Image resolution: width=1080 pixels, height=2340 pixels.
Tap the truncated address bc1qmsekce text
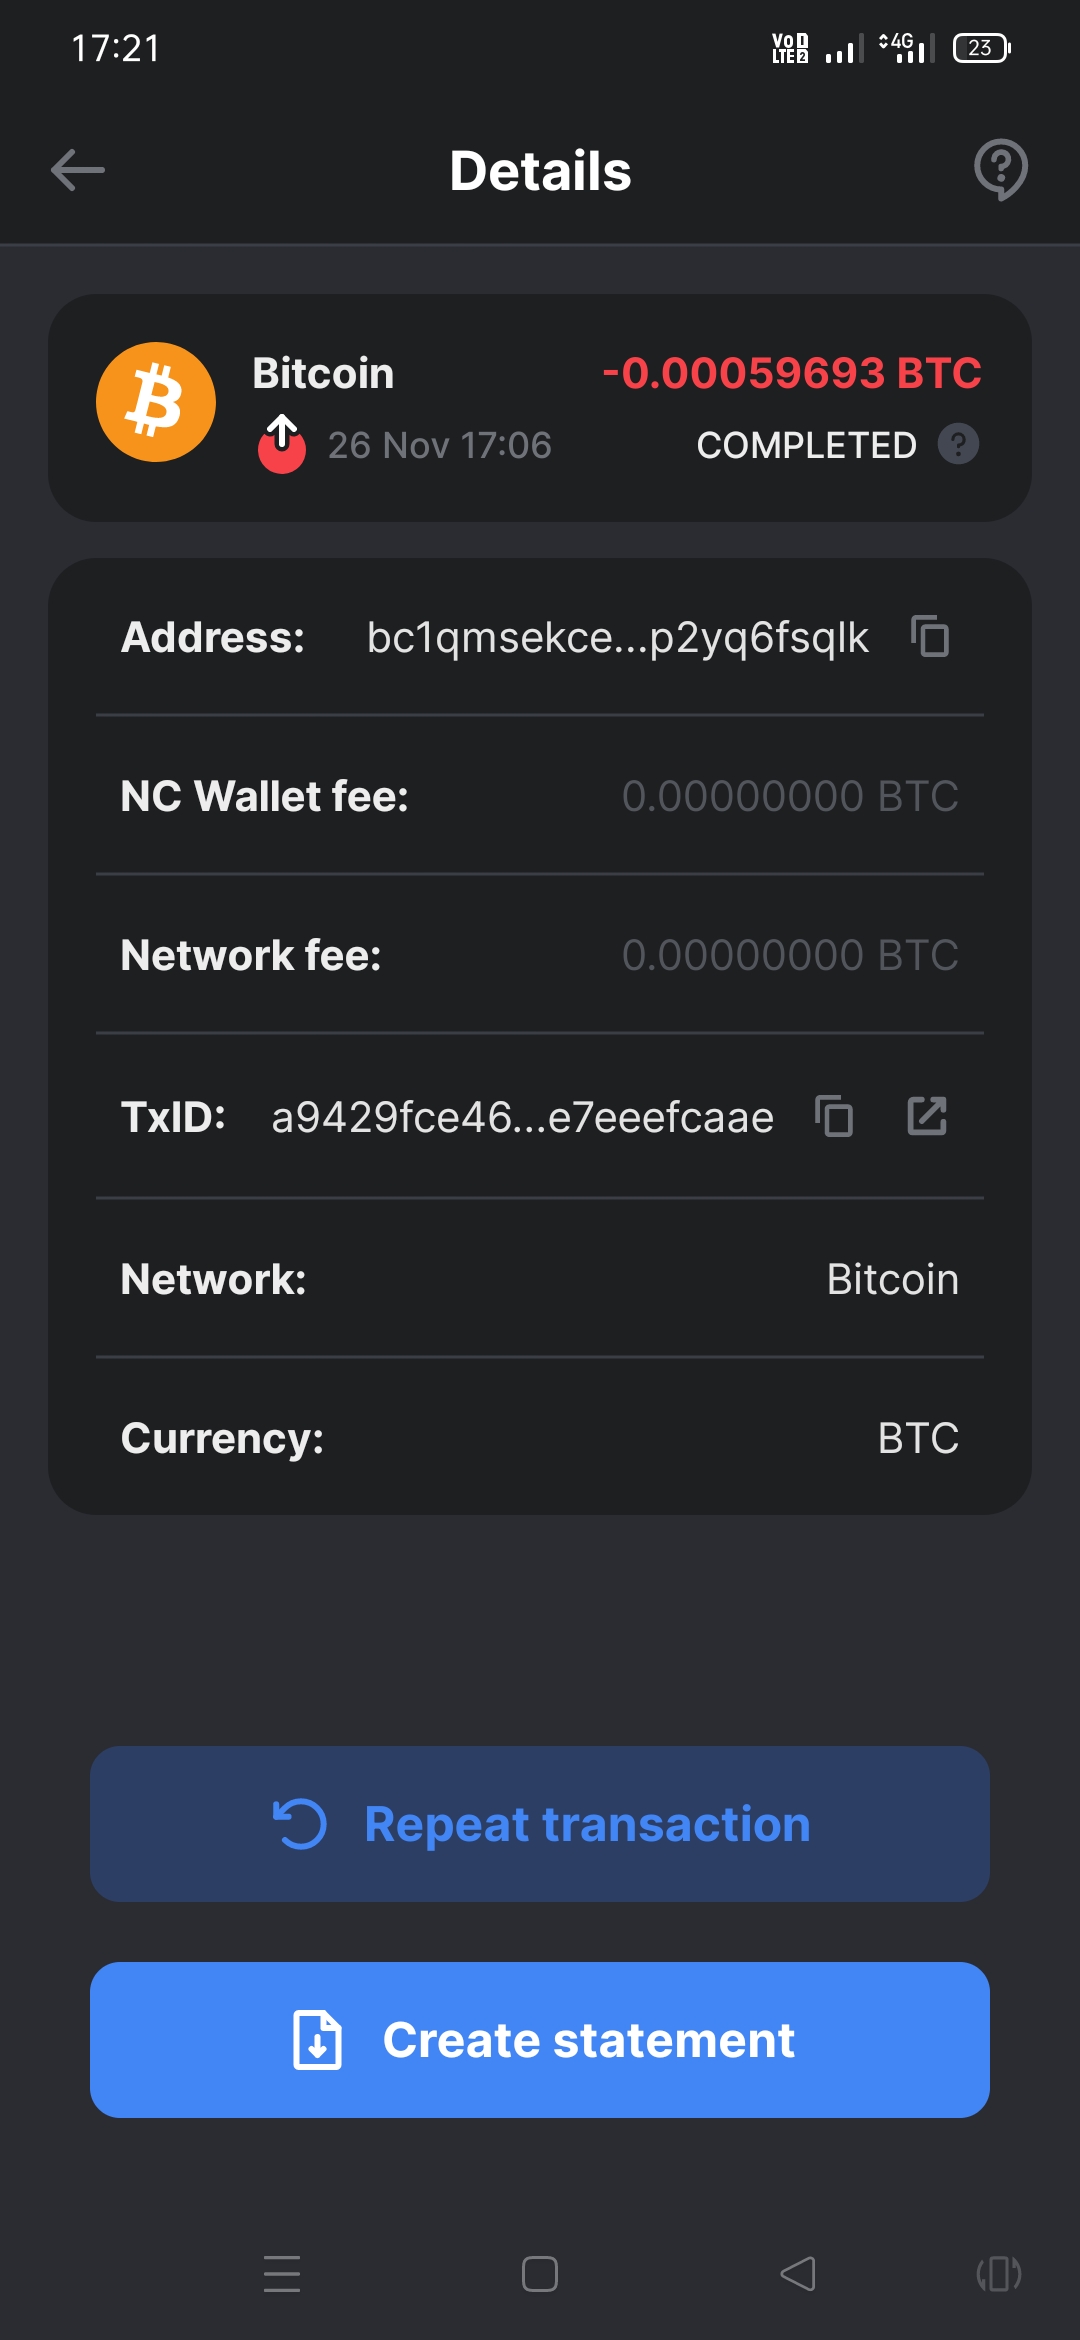pyautogui.click(x=617, y=638)
